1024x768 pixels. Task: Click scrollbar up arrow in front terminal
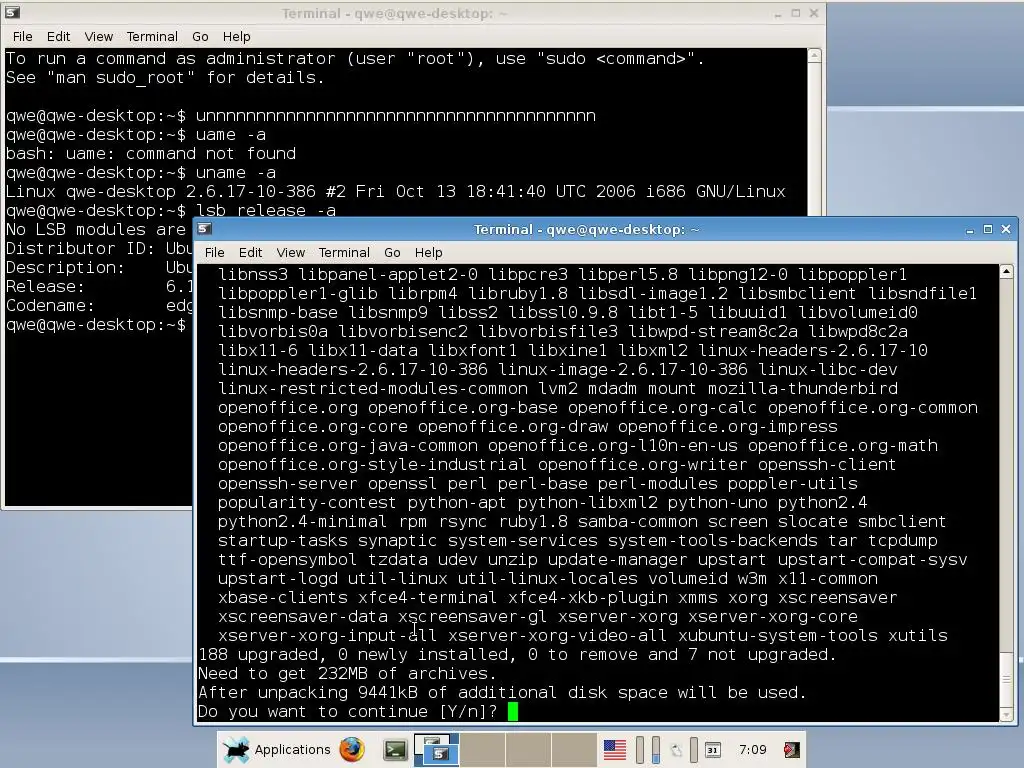point(1006,271)
